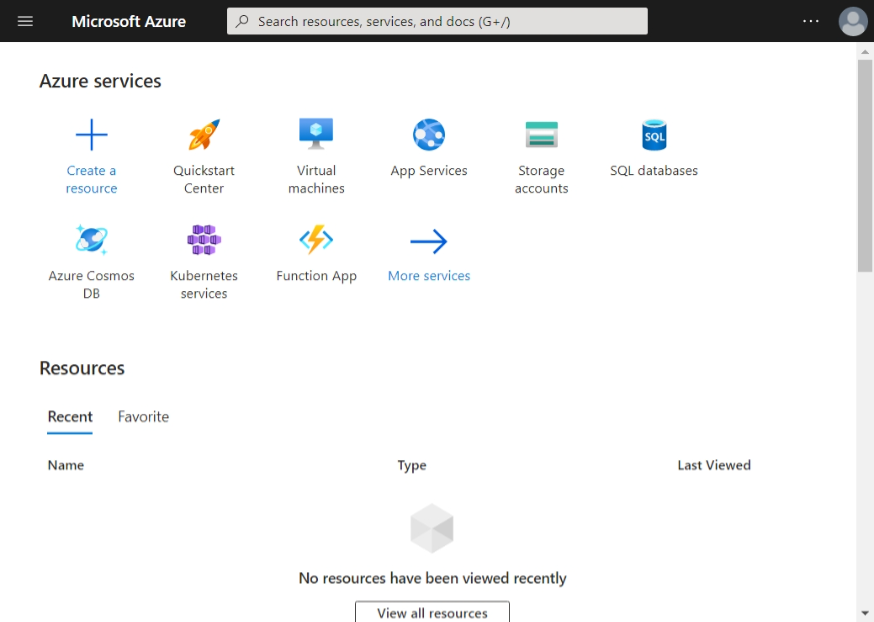Image resolution: width=874 pixels, height=622 pixels.
Task: Click the Function App label
Action: [x=316, y=276]
